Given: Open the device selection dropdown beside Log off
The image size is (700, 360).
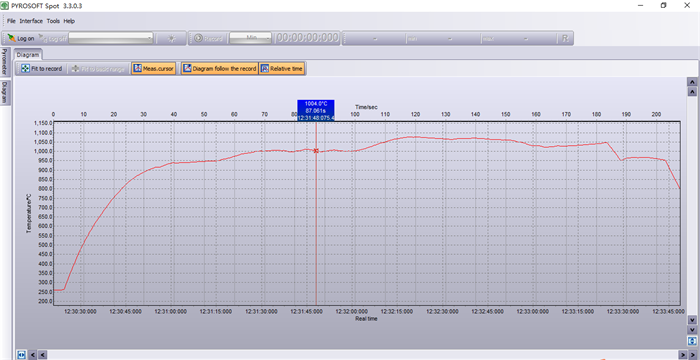Looking at the screenshot, I should (x=111, y=38).
